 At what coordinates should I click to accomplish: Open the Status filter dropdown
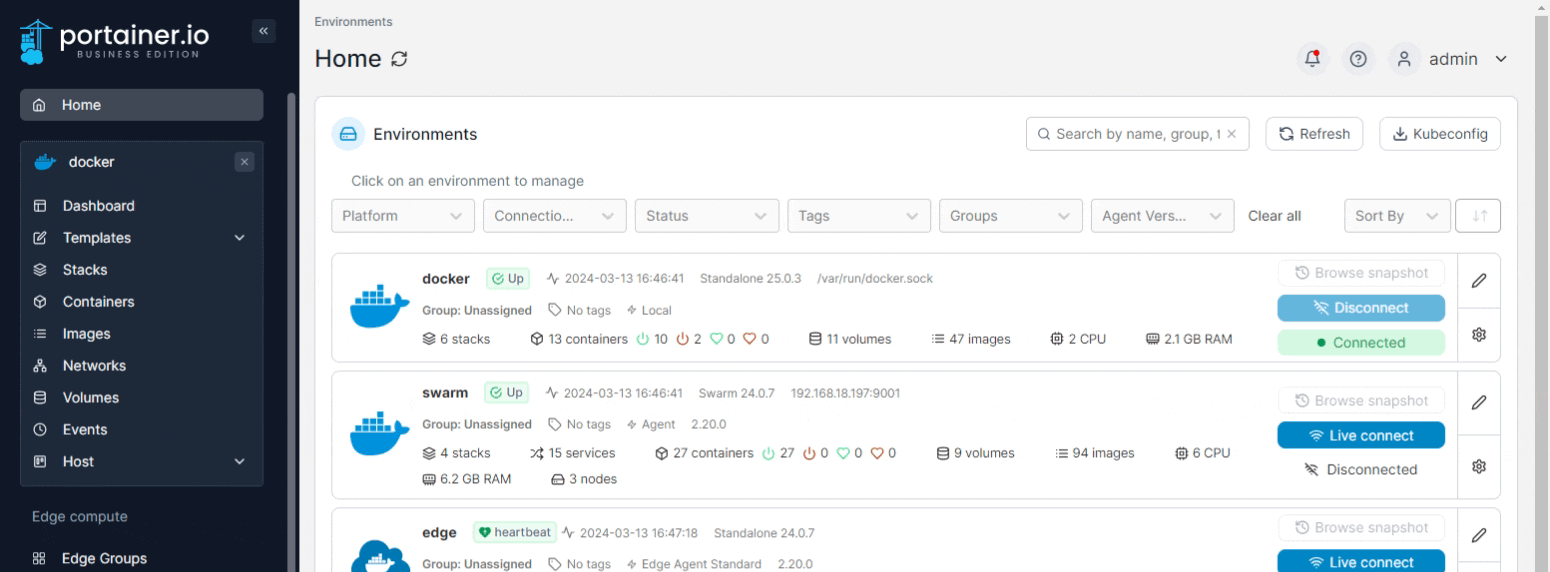pyautogui.click(x=706, y=216)
